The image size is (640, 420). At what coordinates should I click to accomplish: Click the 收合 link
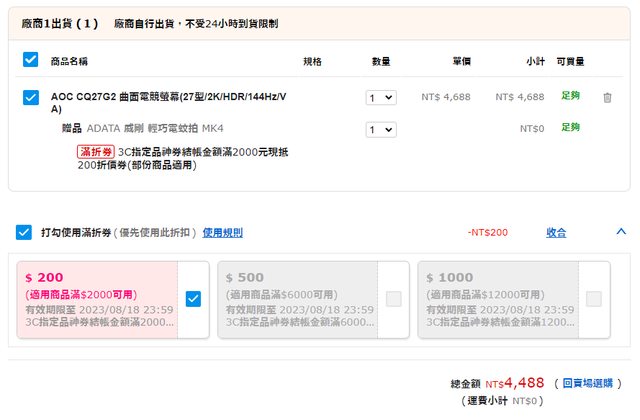click(x=556, y=233)
